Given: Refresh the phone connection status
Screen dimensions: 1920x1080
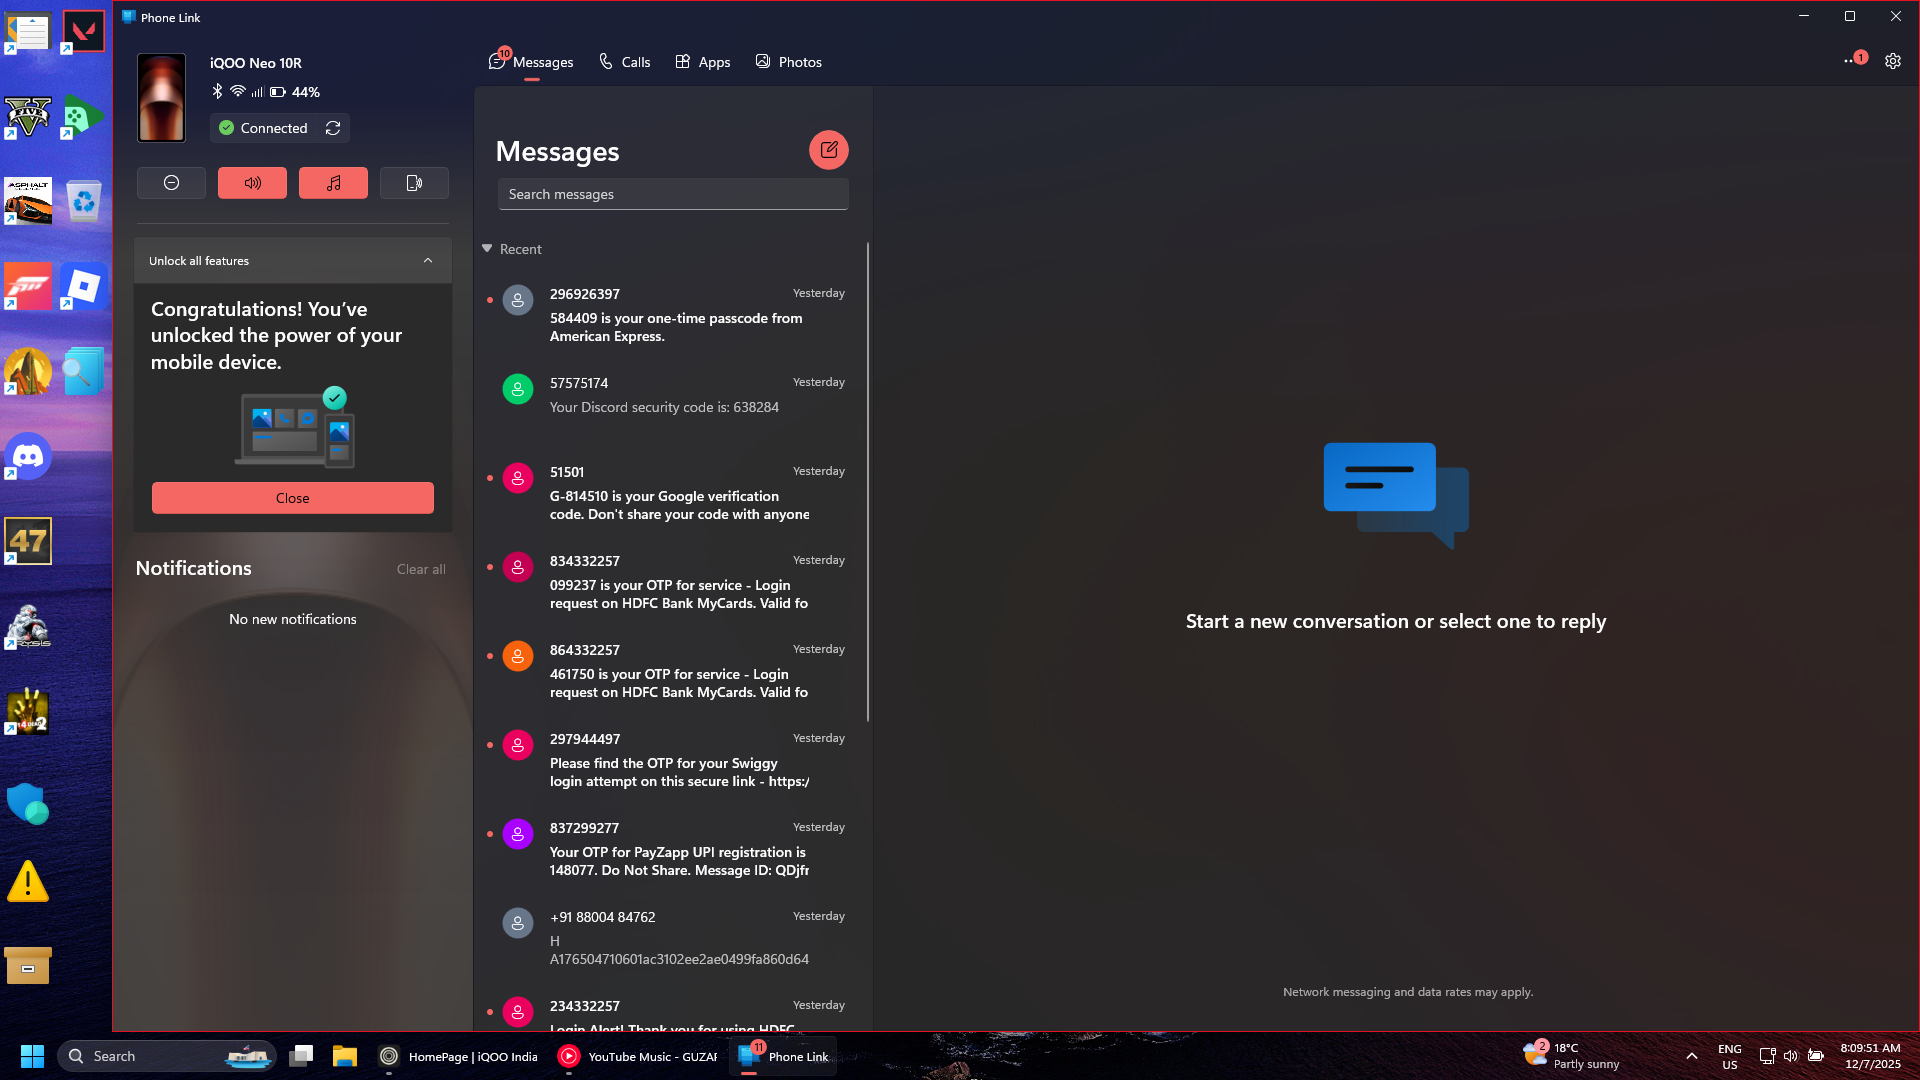Looking at the screenshot, I should click(333, 128).
